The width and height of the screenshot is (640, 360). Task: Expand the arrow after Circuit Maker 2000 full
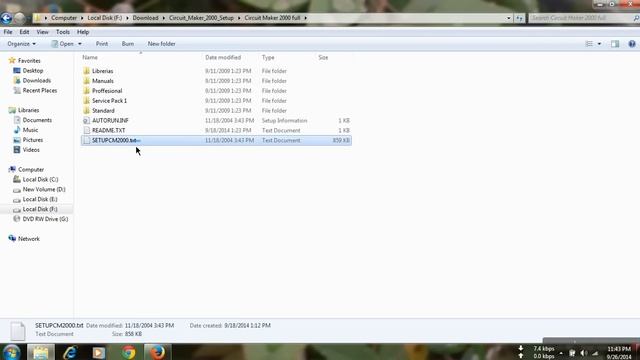(305, 18)
